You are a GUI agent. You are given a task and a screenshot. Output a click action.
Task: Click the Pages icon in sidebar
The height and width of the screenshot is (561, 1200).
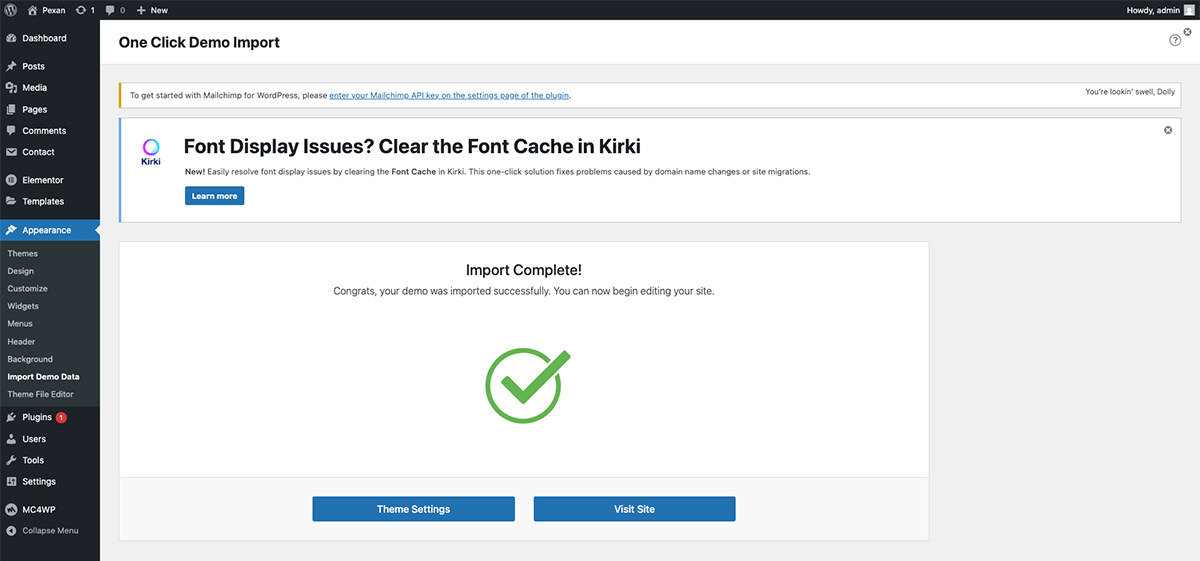pyautogui.click(x=11, y=109)
